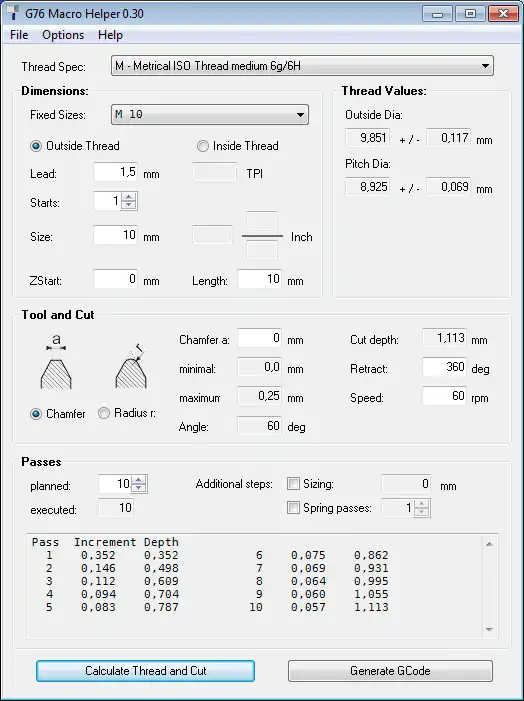Click the radius tool tip illustration

click(131, 366)
